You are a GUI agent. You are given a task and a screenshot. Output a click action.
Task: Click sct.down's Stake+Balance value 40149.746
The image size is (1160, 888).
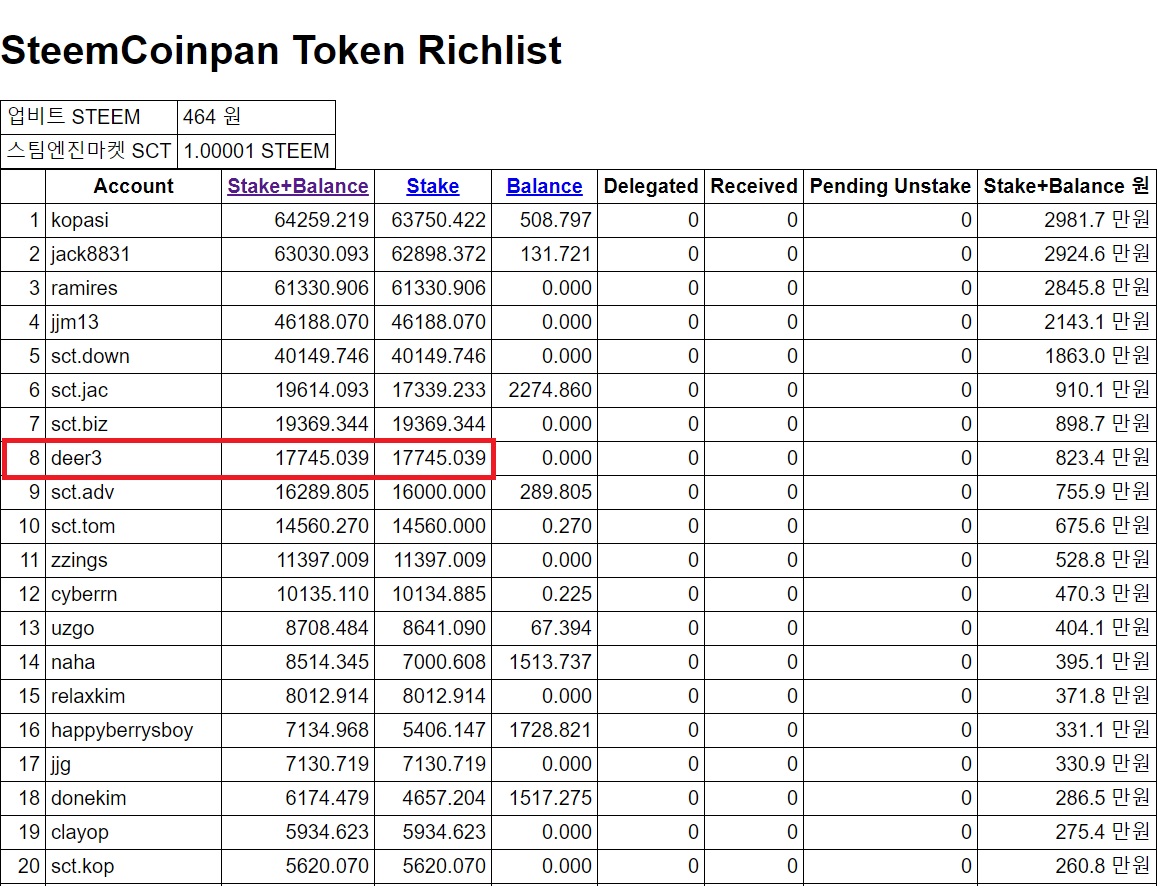pos(321,356)
